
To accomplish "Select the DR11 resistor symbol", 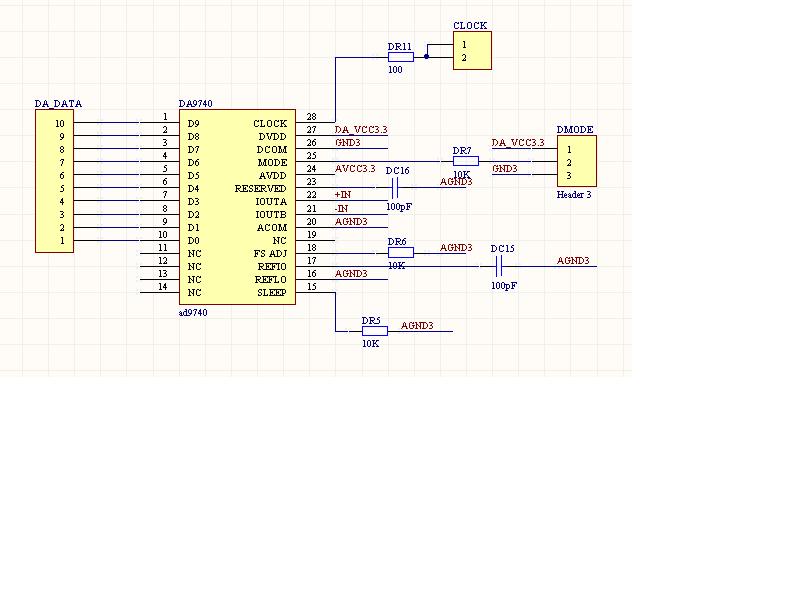I will click(401, 57).
